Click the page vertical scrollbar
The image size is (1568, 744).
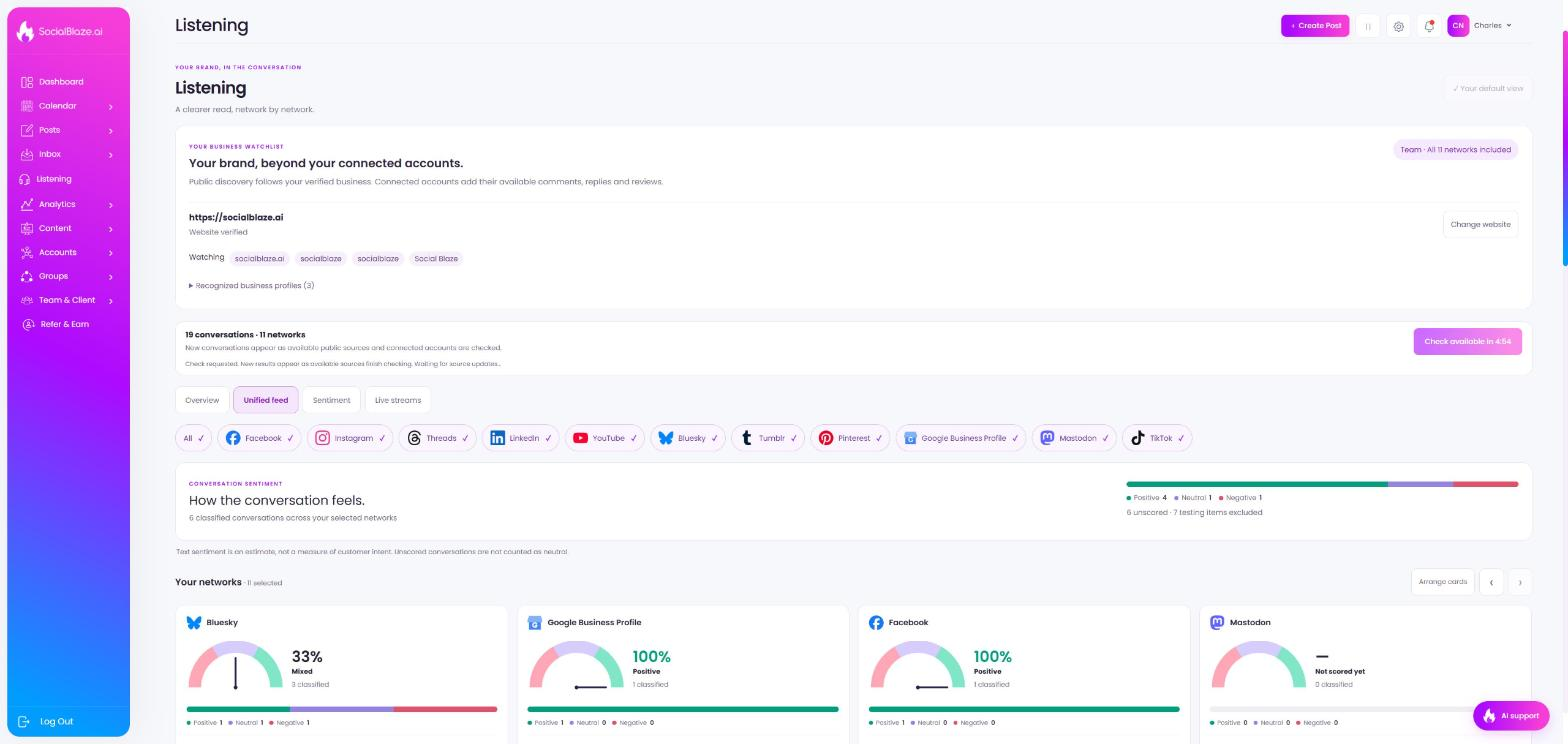click(x=1565, y=146)
